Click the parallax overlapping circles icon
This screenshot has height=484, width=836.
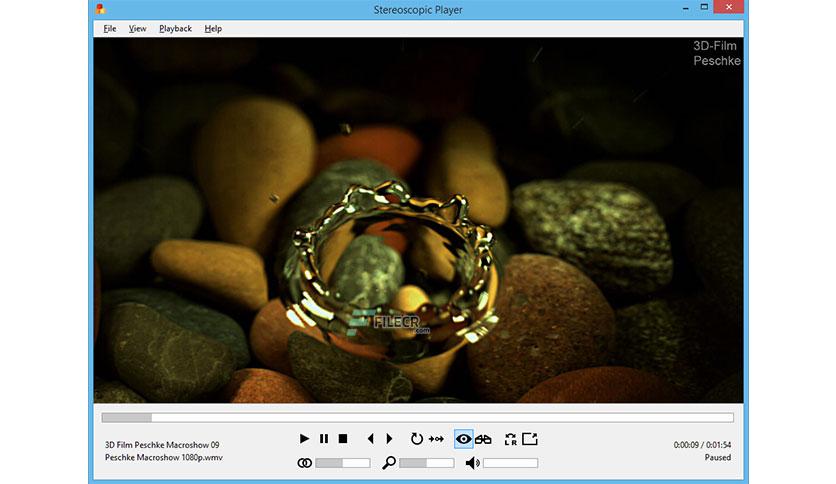[x=304, y=463]
